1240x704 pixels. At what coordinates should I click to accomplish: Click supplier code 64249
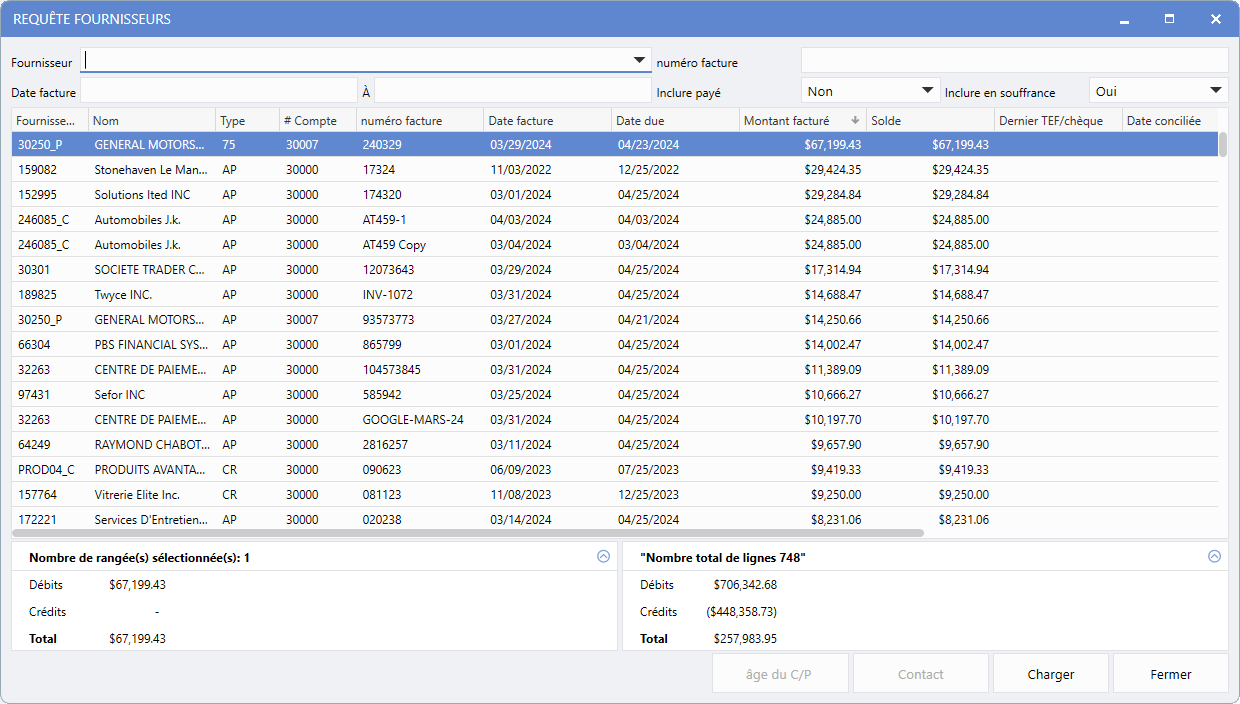click(34, 445)
